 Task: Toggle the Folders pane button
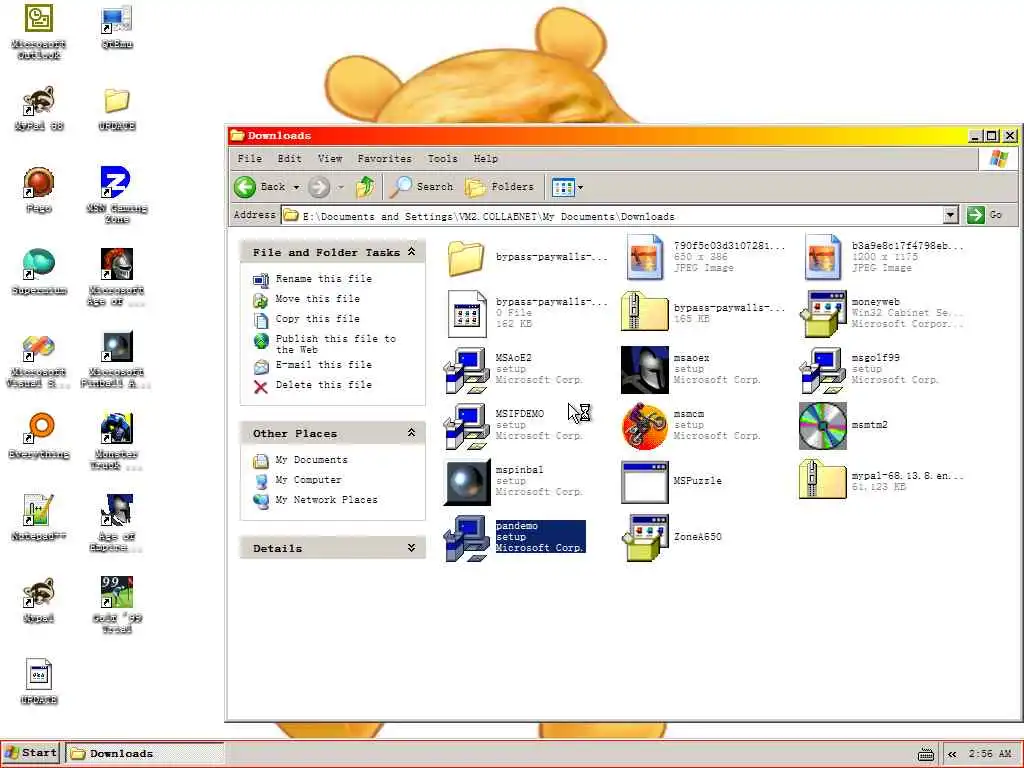tap(500, 187)
